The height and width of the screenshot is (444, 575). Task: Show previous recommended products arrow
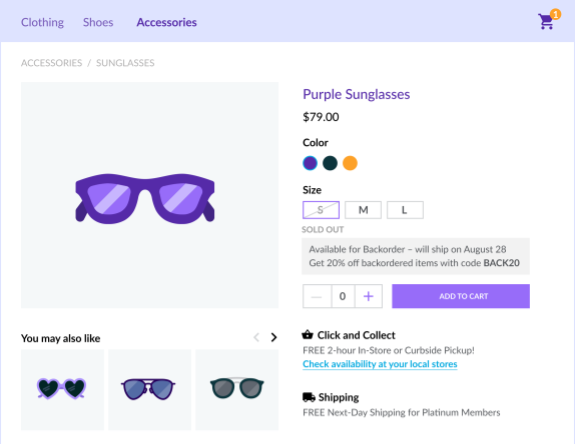[256, 337]
